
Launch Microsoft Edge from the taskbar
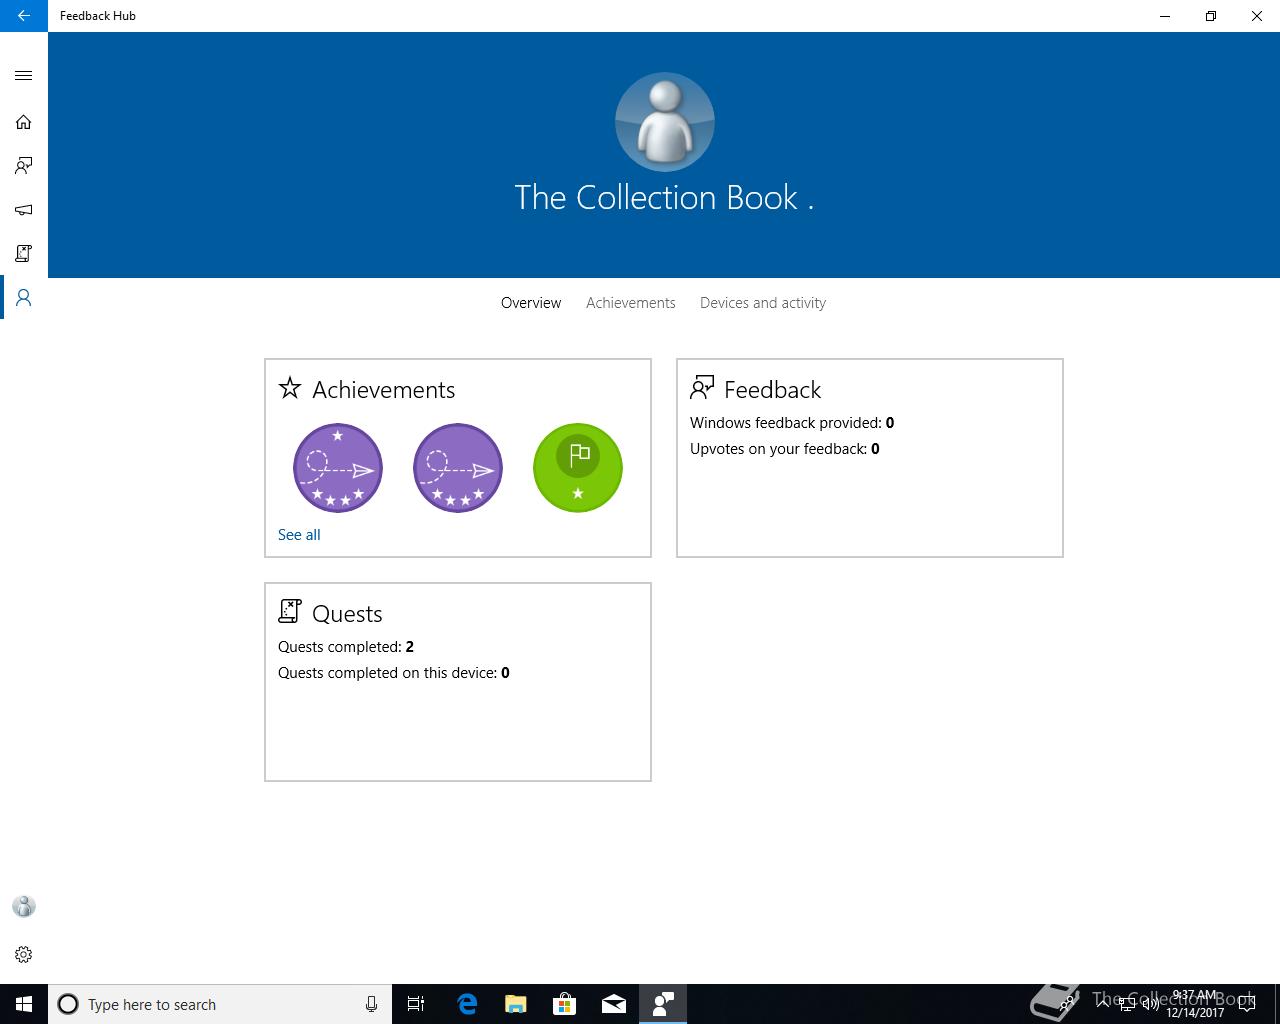467,1004
